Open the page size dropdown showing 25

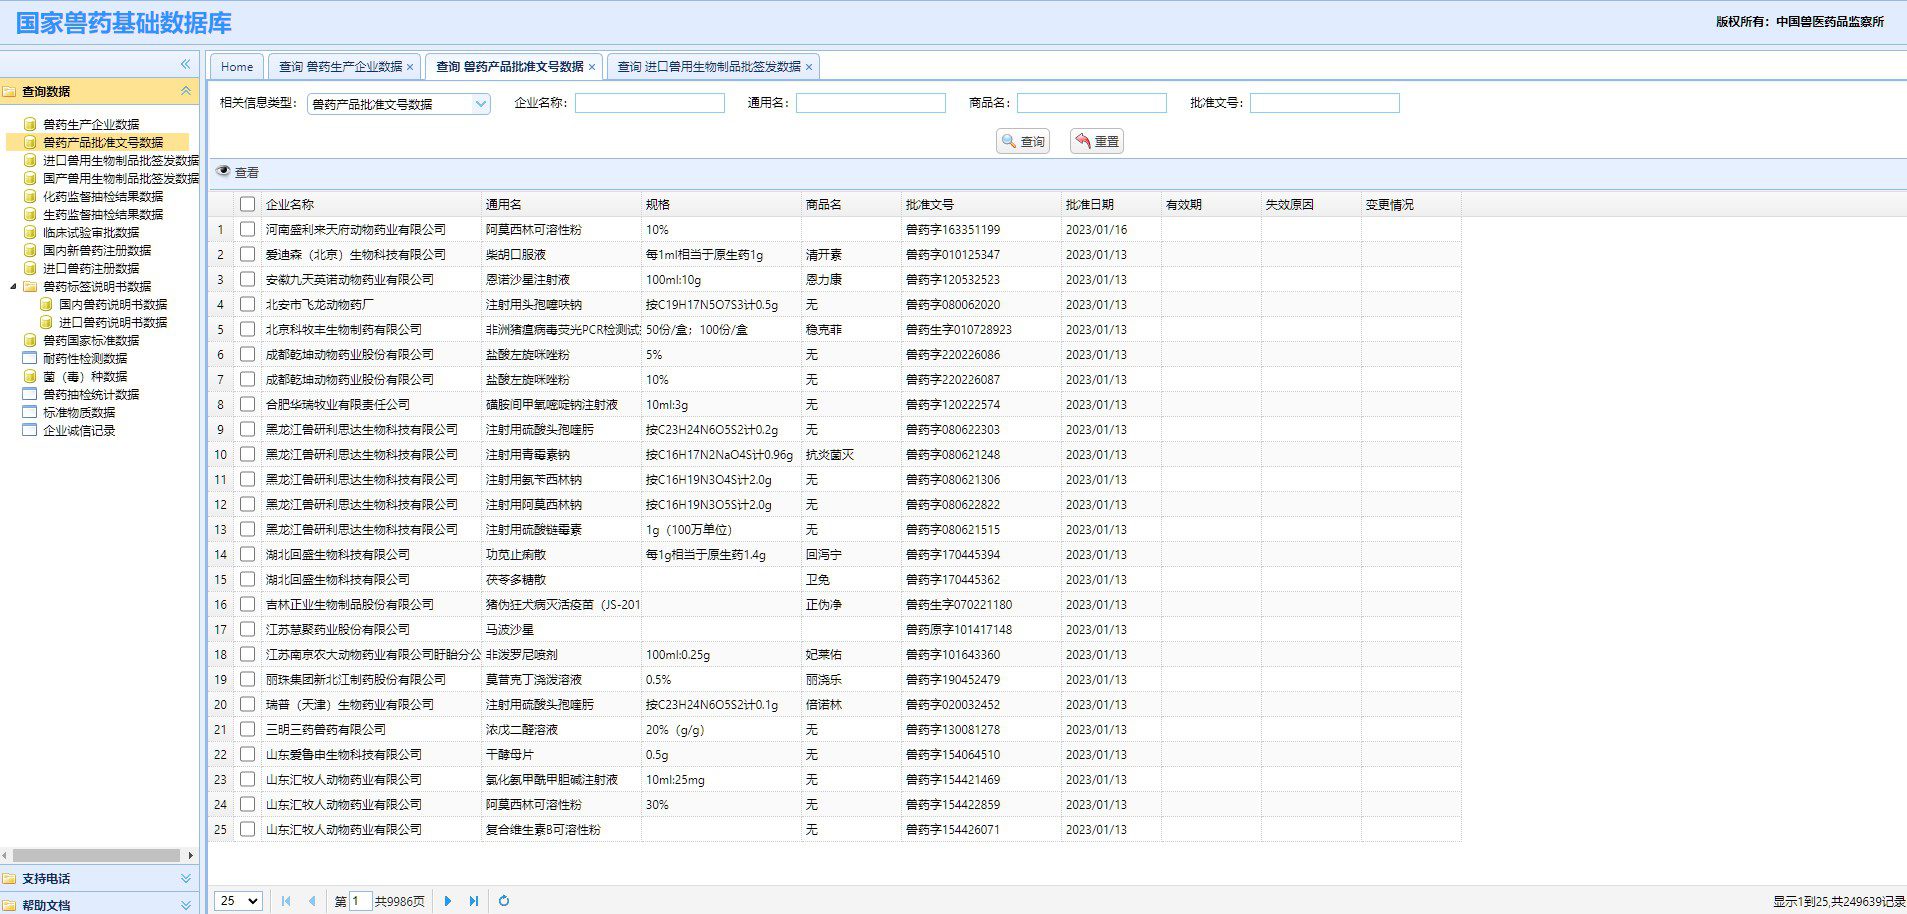coord(239,901)
